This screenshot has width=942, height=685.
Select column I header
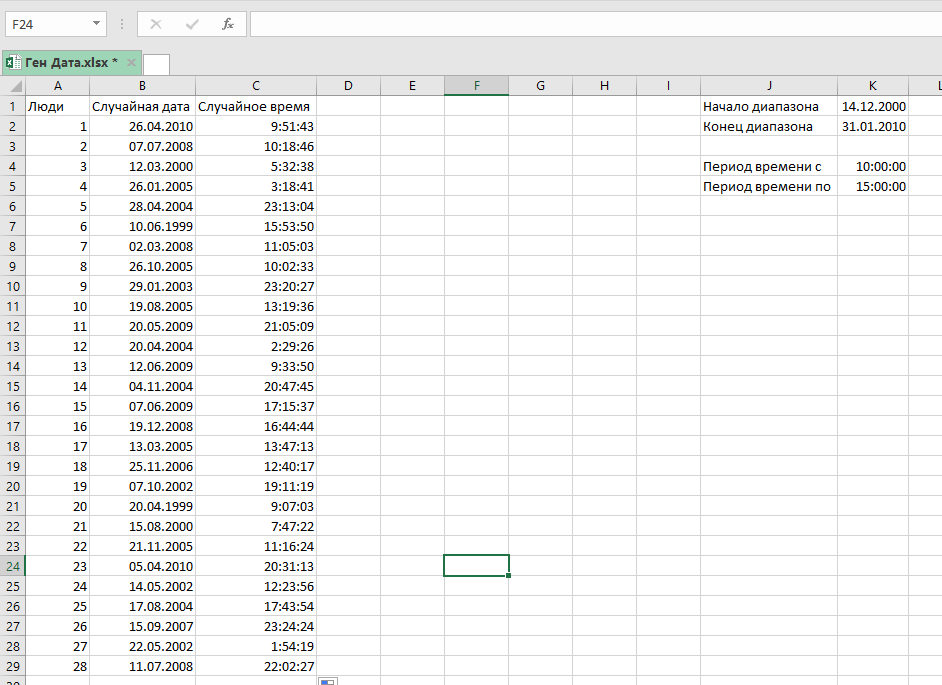(x=669, y=86)
